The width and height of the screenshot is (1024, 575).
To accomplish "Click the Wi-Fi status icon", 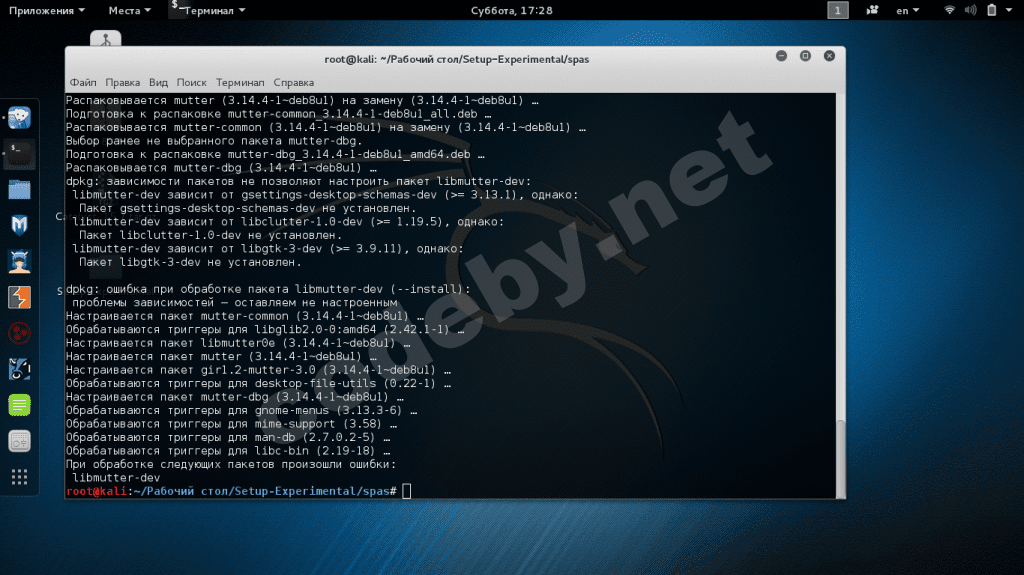I will tap(950, 10).
